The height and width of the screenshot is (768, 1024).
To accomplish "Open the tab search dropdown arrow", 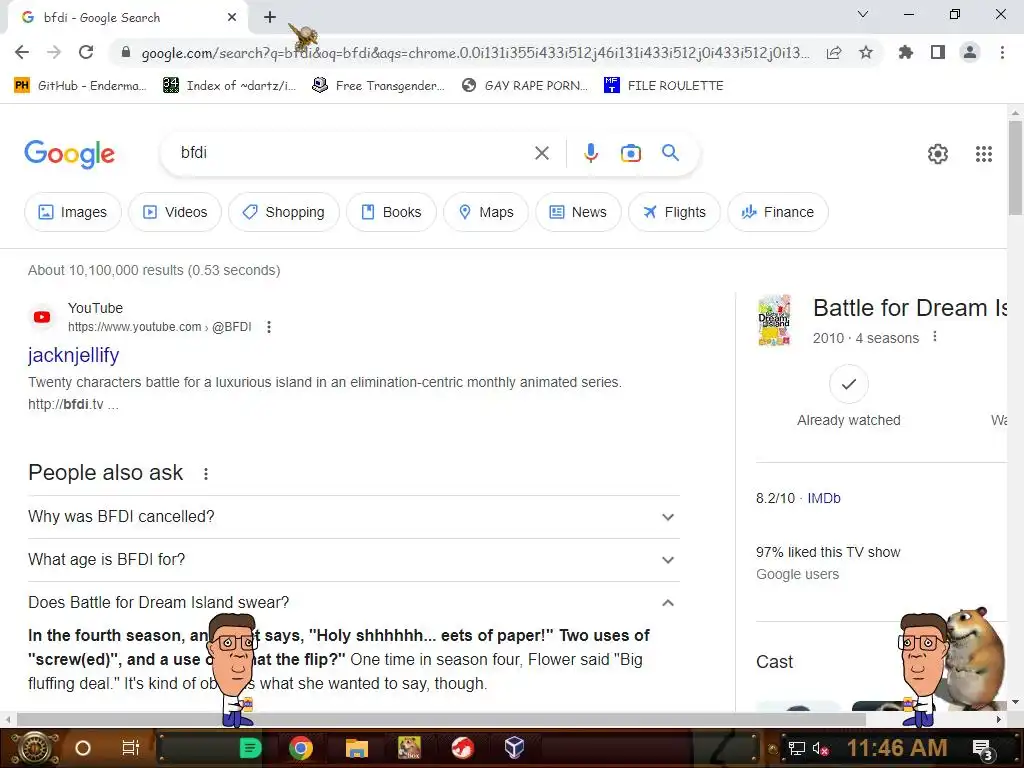I will (x=863, y=14).
